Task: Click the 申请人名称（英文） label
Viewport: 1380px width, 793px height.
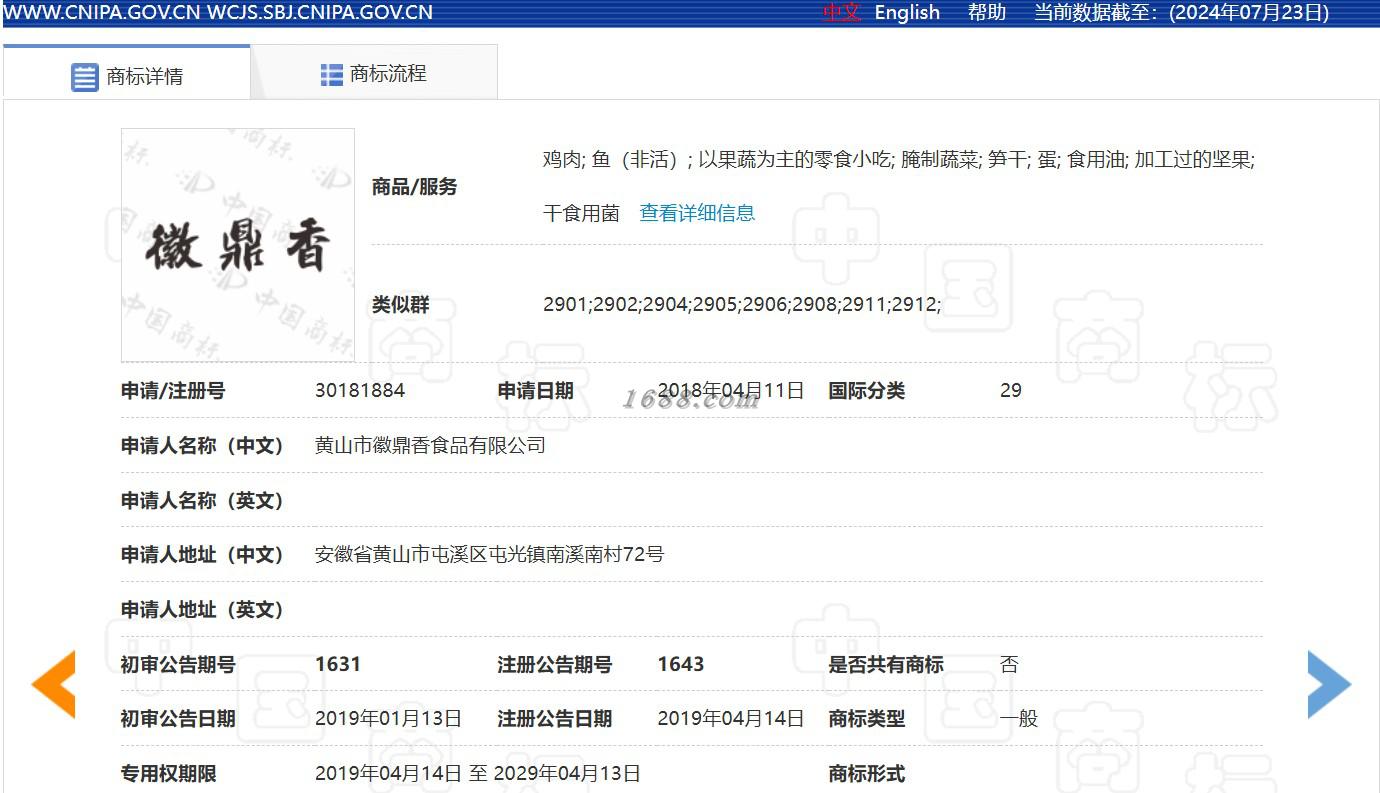Action: [x=203, y=500]
